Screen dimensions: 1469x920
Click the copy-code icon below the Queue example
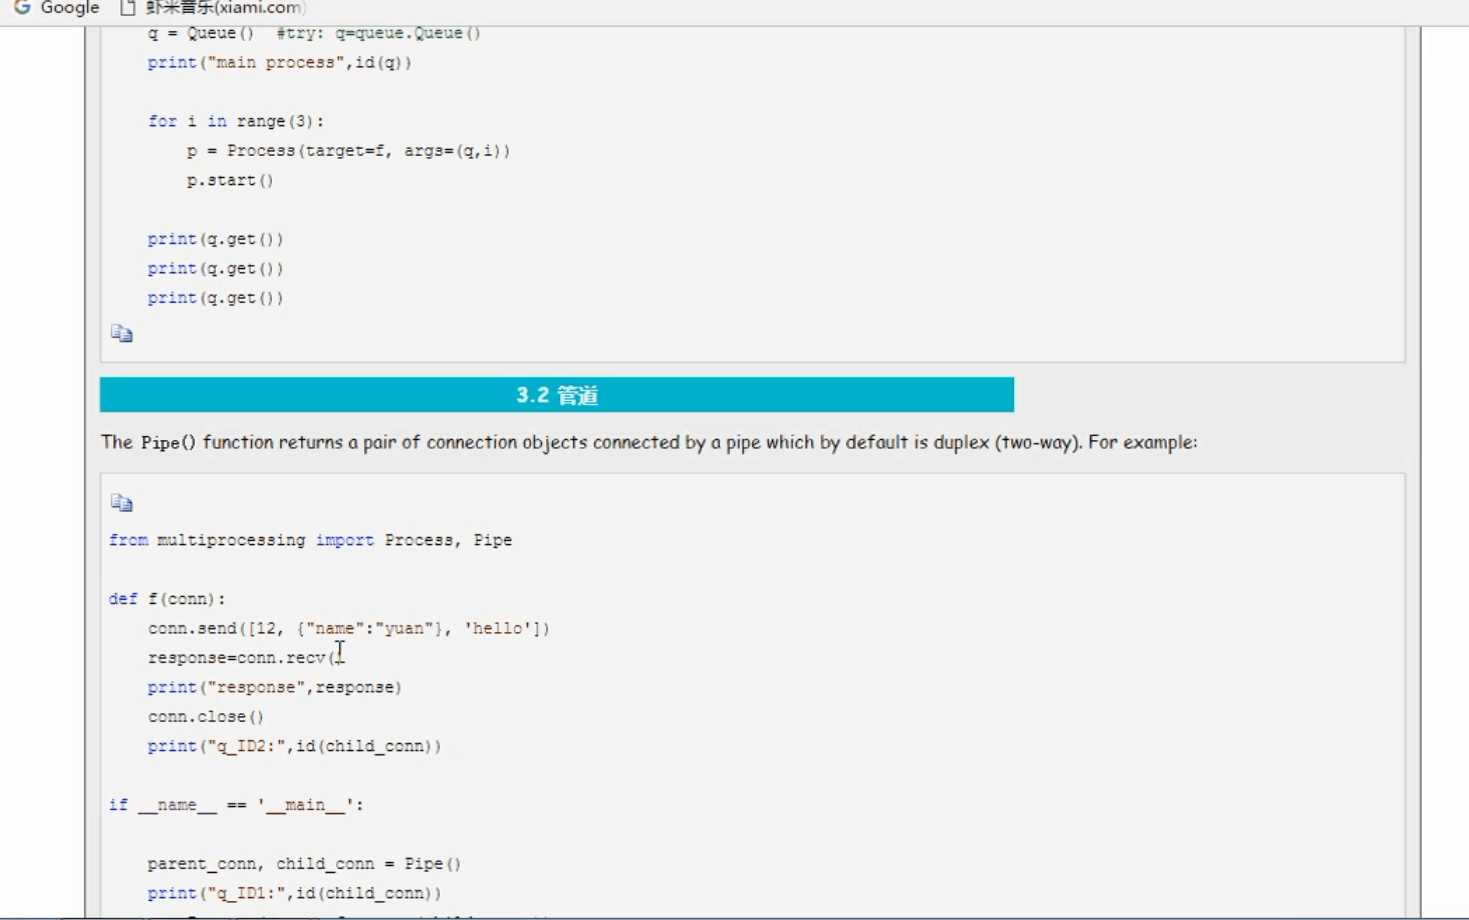click(122, 334)
